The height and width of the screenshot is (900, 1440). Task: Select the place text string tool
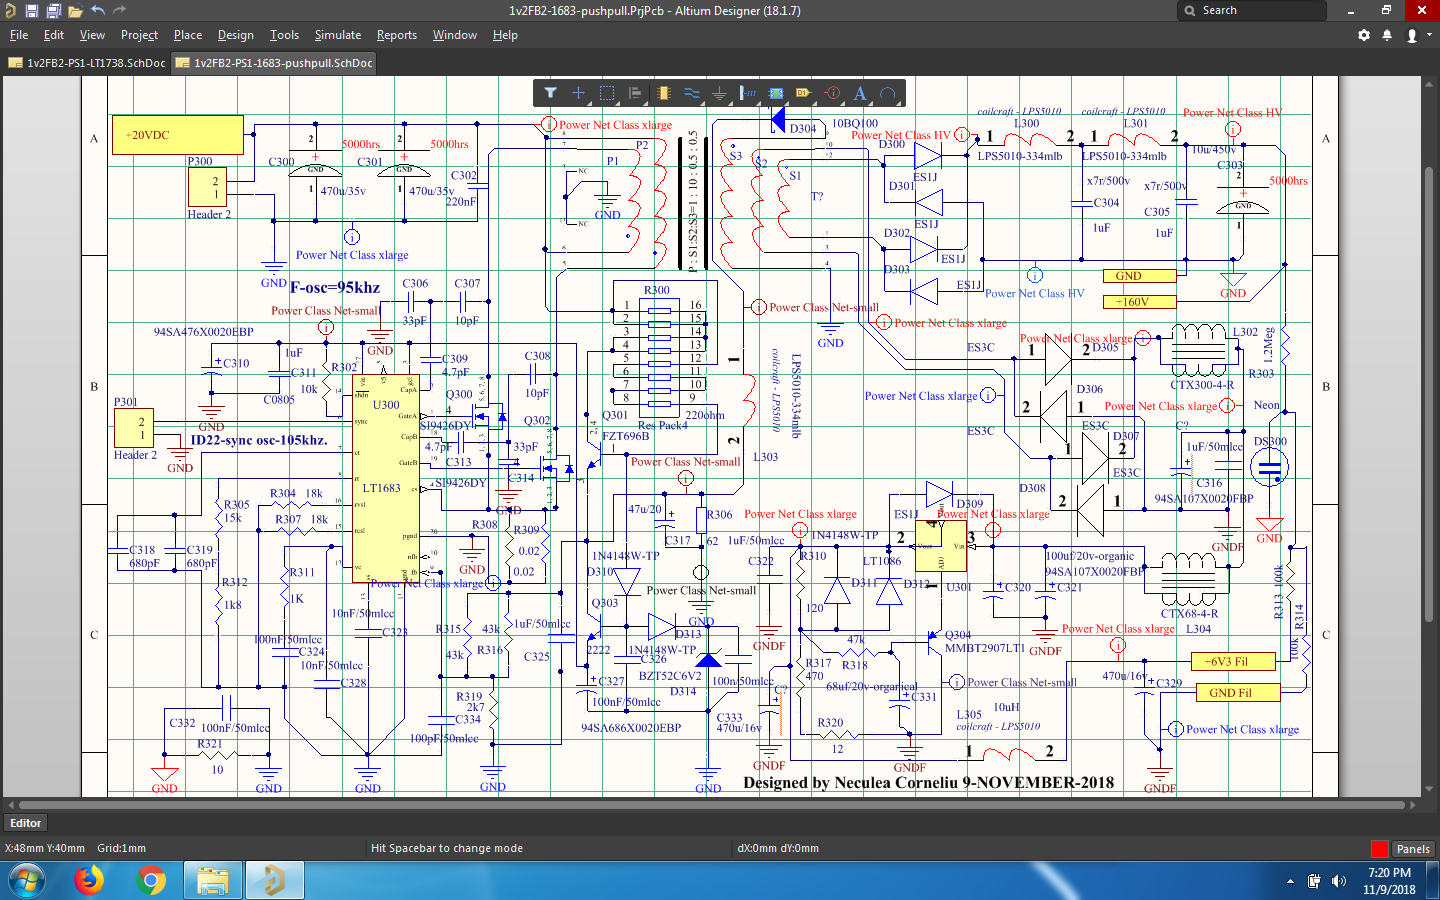[x=860, y=93]
